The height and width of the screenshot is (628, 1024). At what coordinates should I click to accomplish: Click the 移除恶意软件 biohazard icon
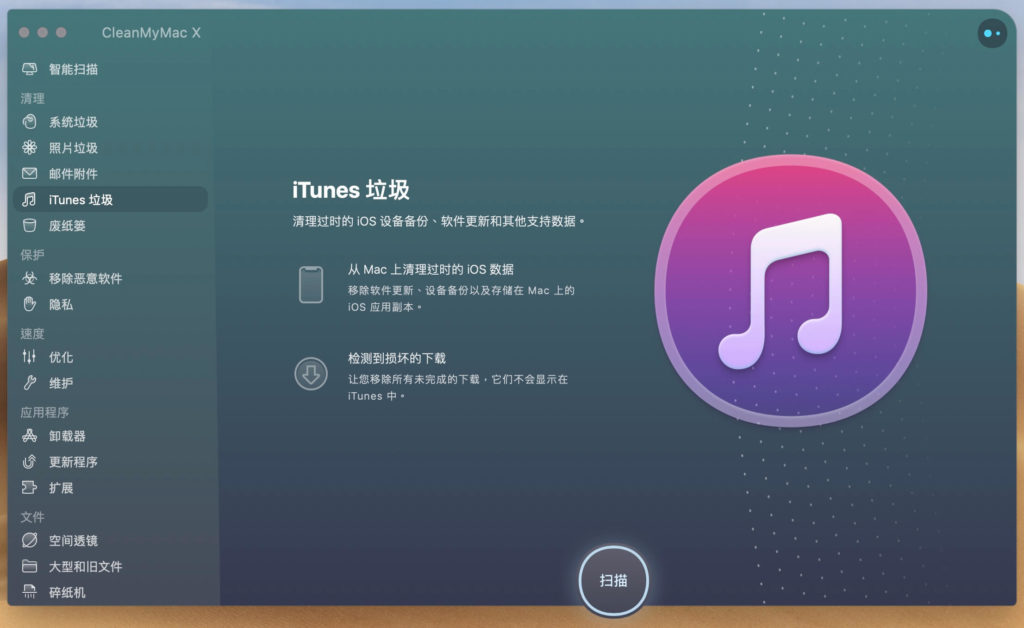click(x=29, y=279)
